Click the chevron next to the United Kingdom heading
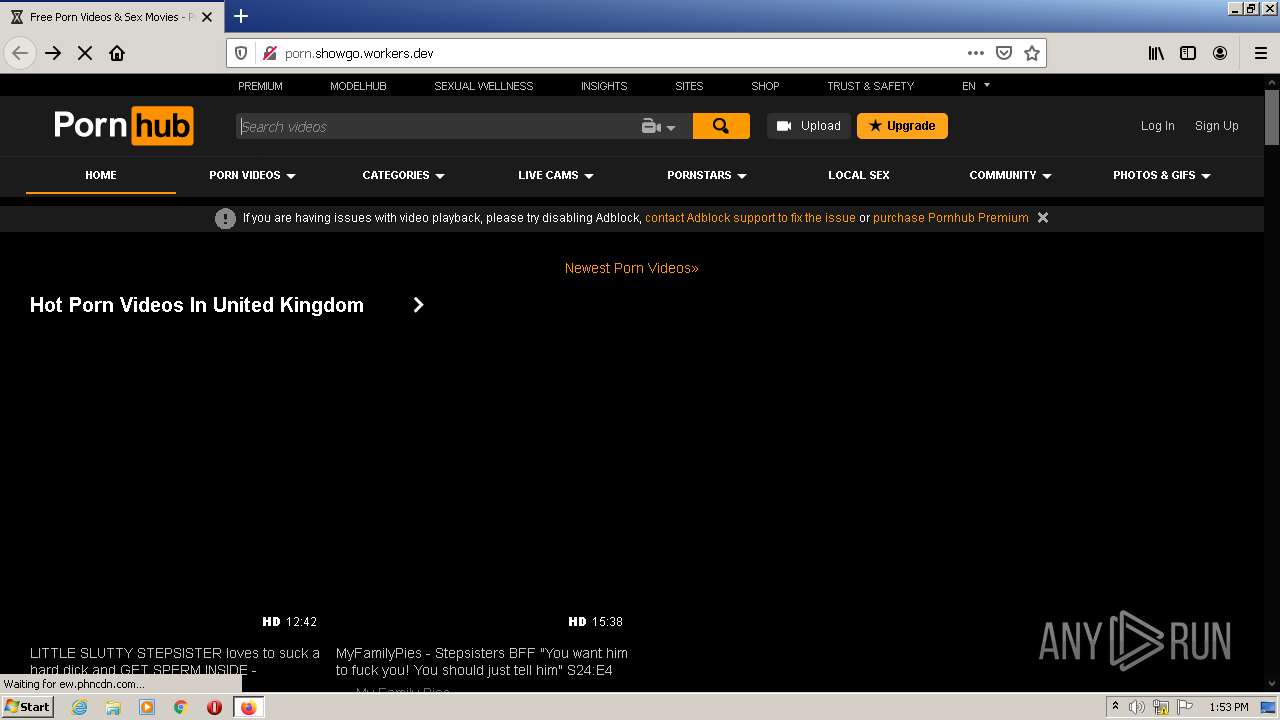The height and width of the screenshot is (720, 1280). tap(418, 305)
